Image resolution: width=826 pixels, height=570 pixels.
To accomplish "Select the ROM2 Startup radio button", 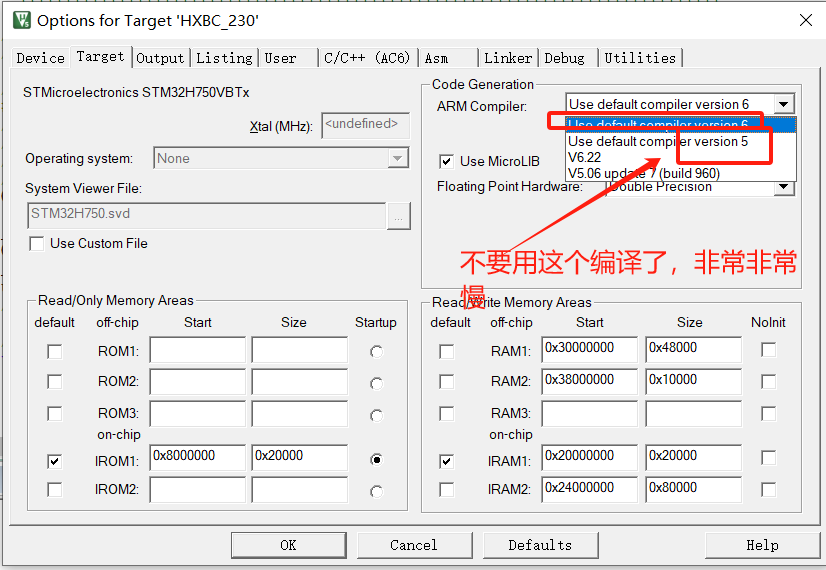I will click(376, 384).
